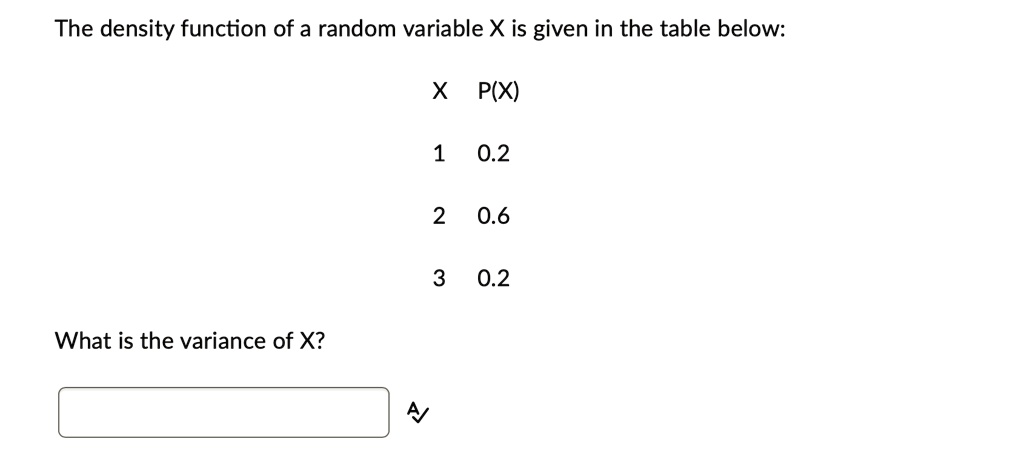Click the X column header
The image size is (1024, 450).
[x=438, y=92]
